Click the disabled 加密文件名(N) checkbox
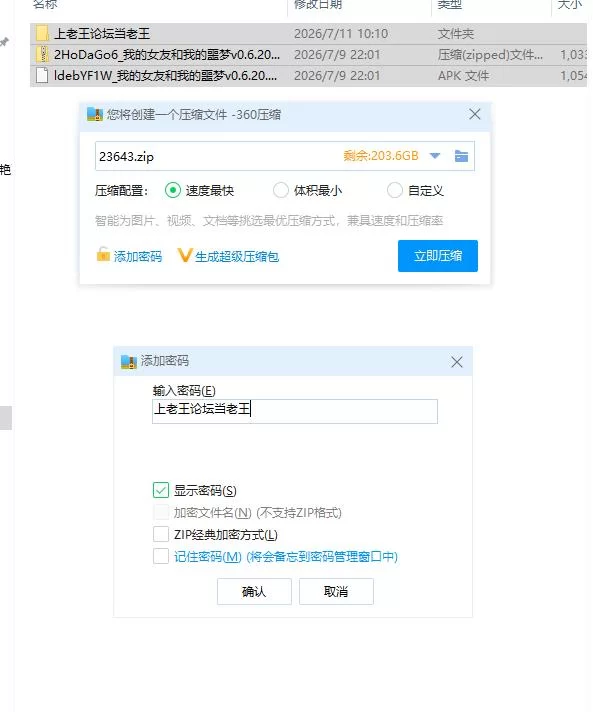This screenshot has width=593, height=712. [x=161, y=512]
